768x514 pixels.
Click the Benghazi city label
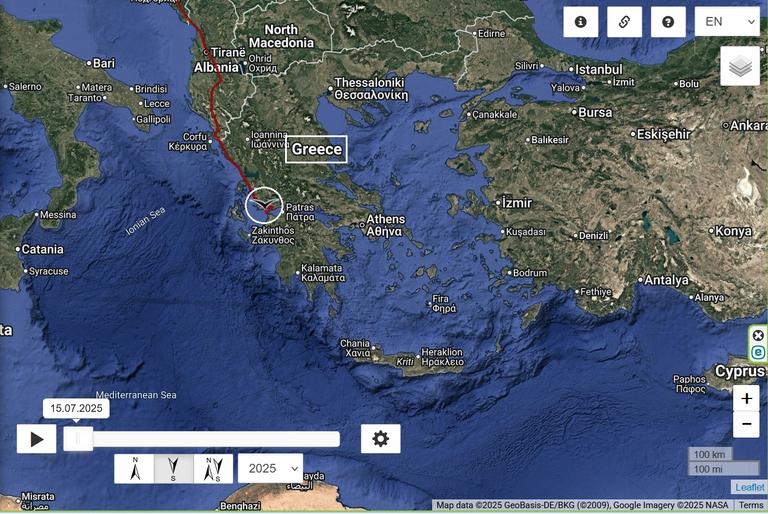(240, 505)
